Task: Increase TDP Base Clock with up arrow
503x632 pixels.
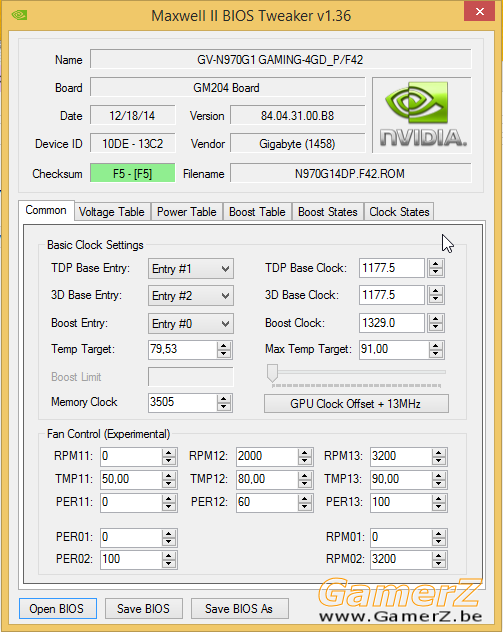Action: [435, 264]
